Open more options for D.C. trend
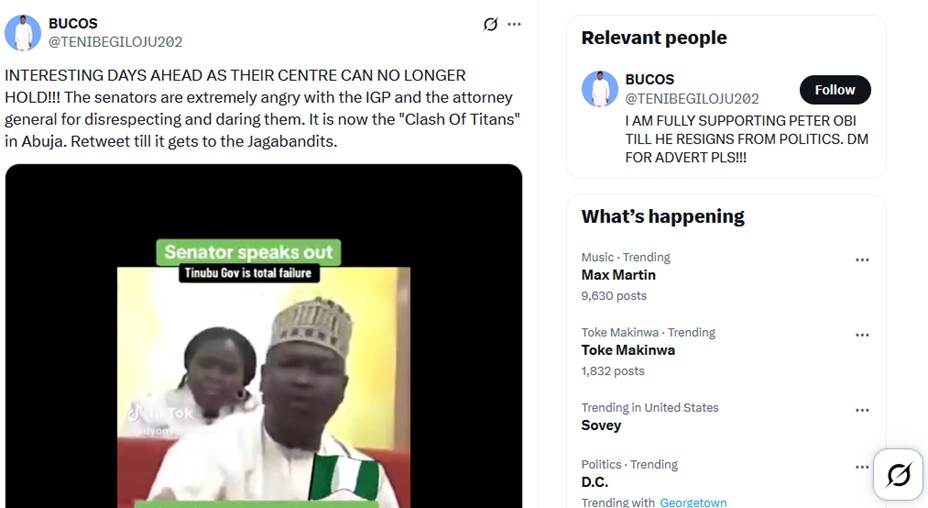928x508 pixels. [862, 467]
